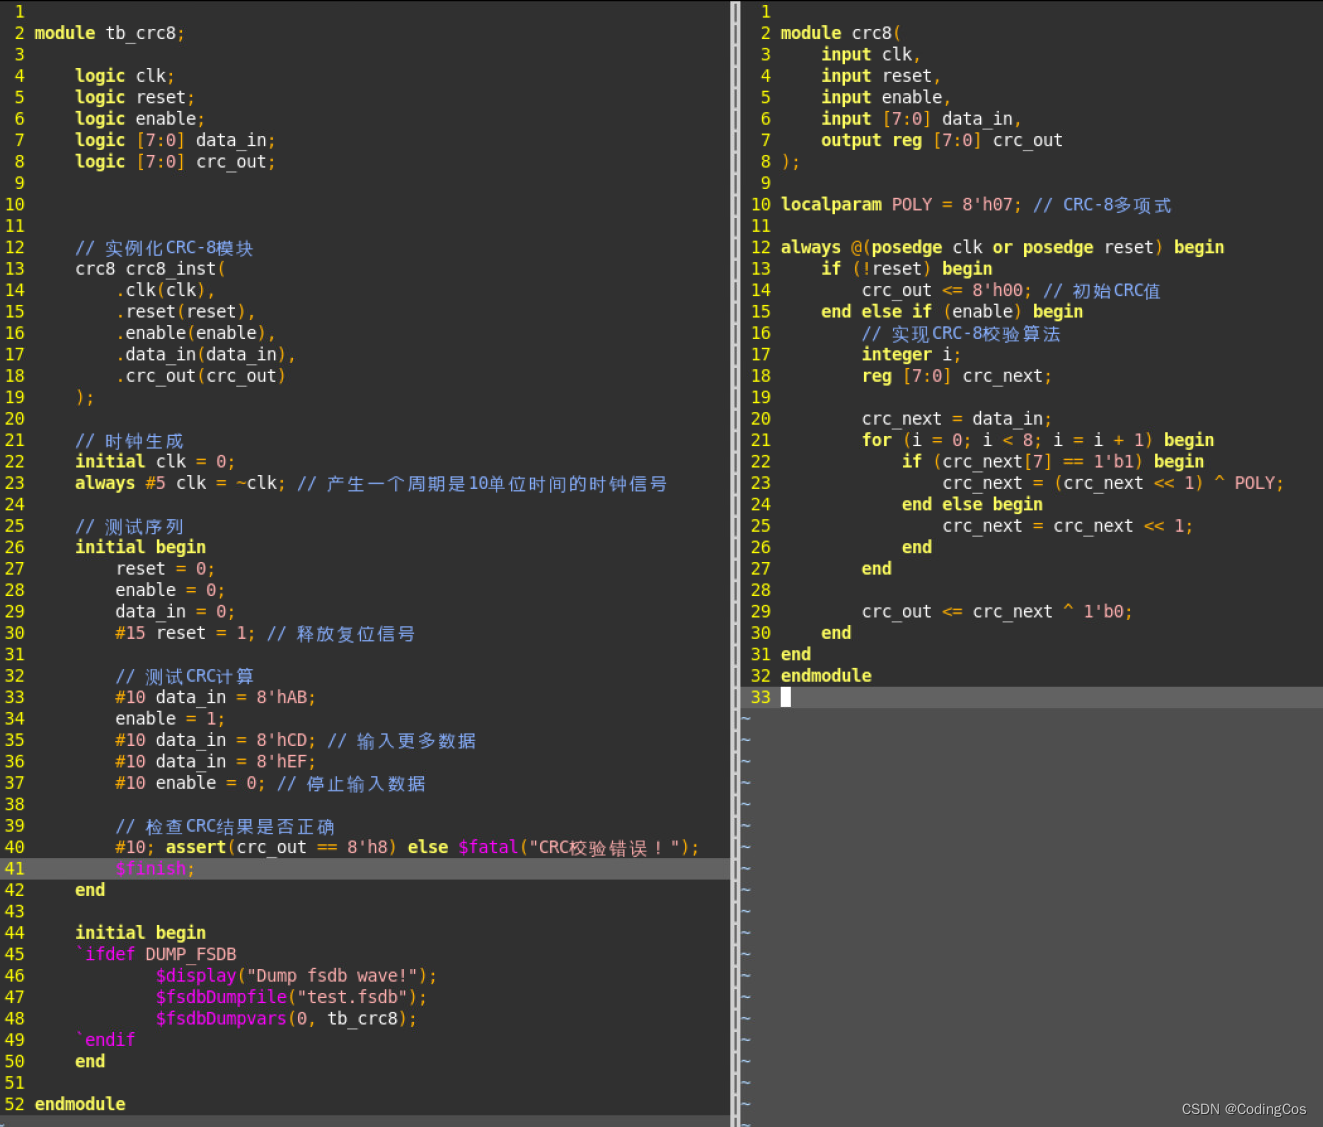Image resolution: width=1323 pixels, height=1127 pixels.
Task: Click 'localparam POLY = 8'h07;' line
Action: [x=901, y=205]
